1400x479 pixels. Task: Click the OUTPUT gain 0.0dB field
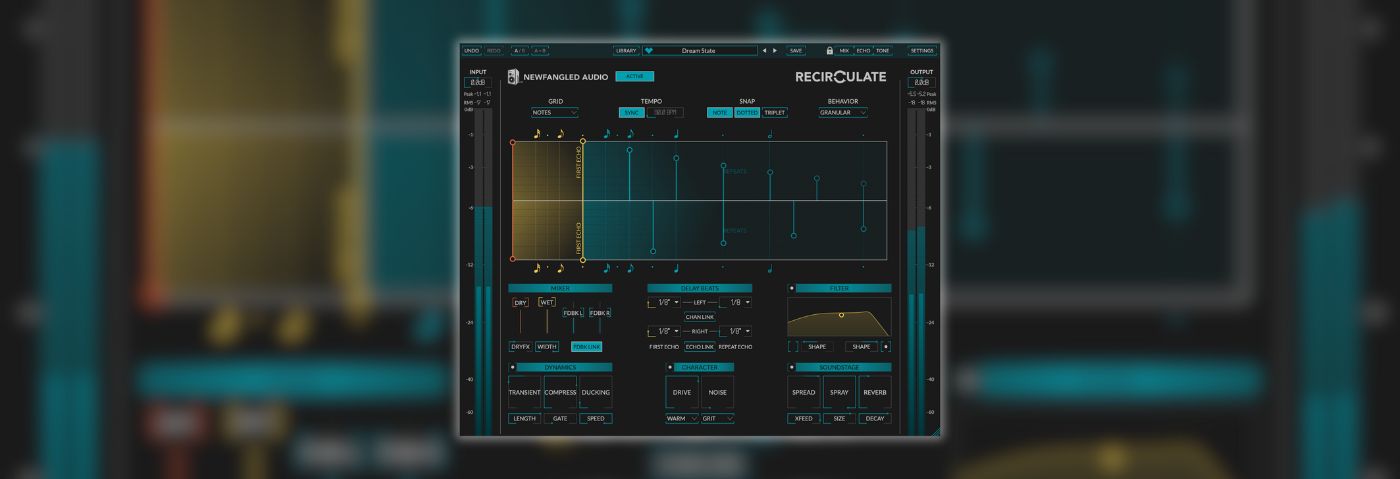pos(921,83)
